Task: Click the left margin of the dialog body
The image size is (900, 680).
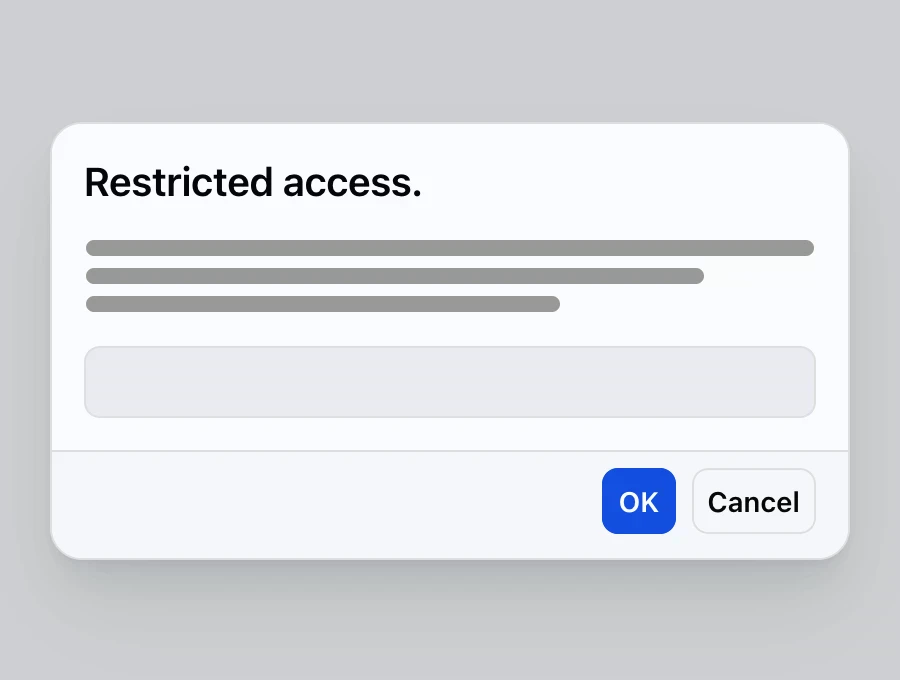Action: [68, 330]
